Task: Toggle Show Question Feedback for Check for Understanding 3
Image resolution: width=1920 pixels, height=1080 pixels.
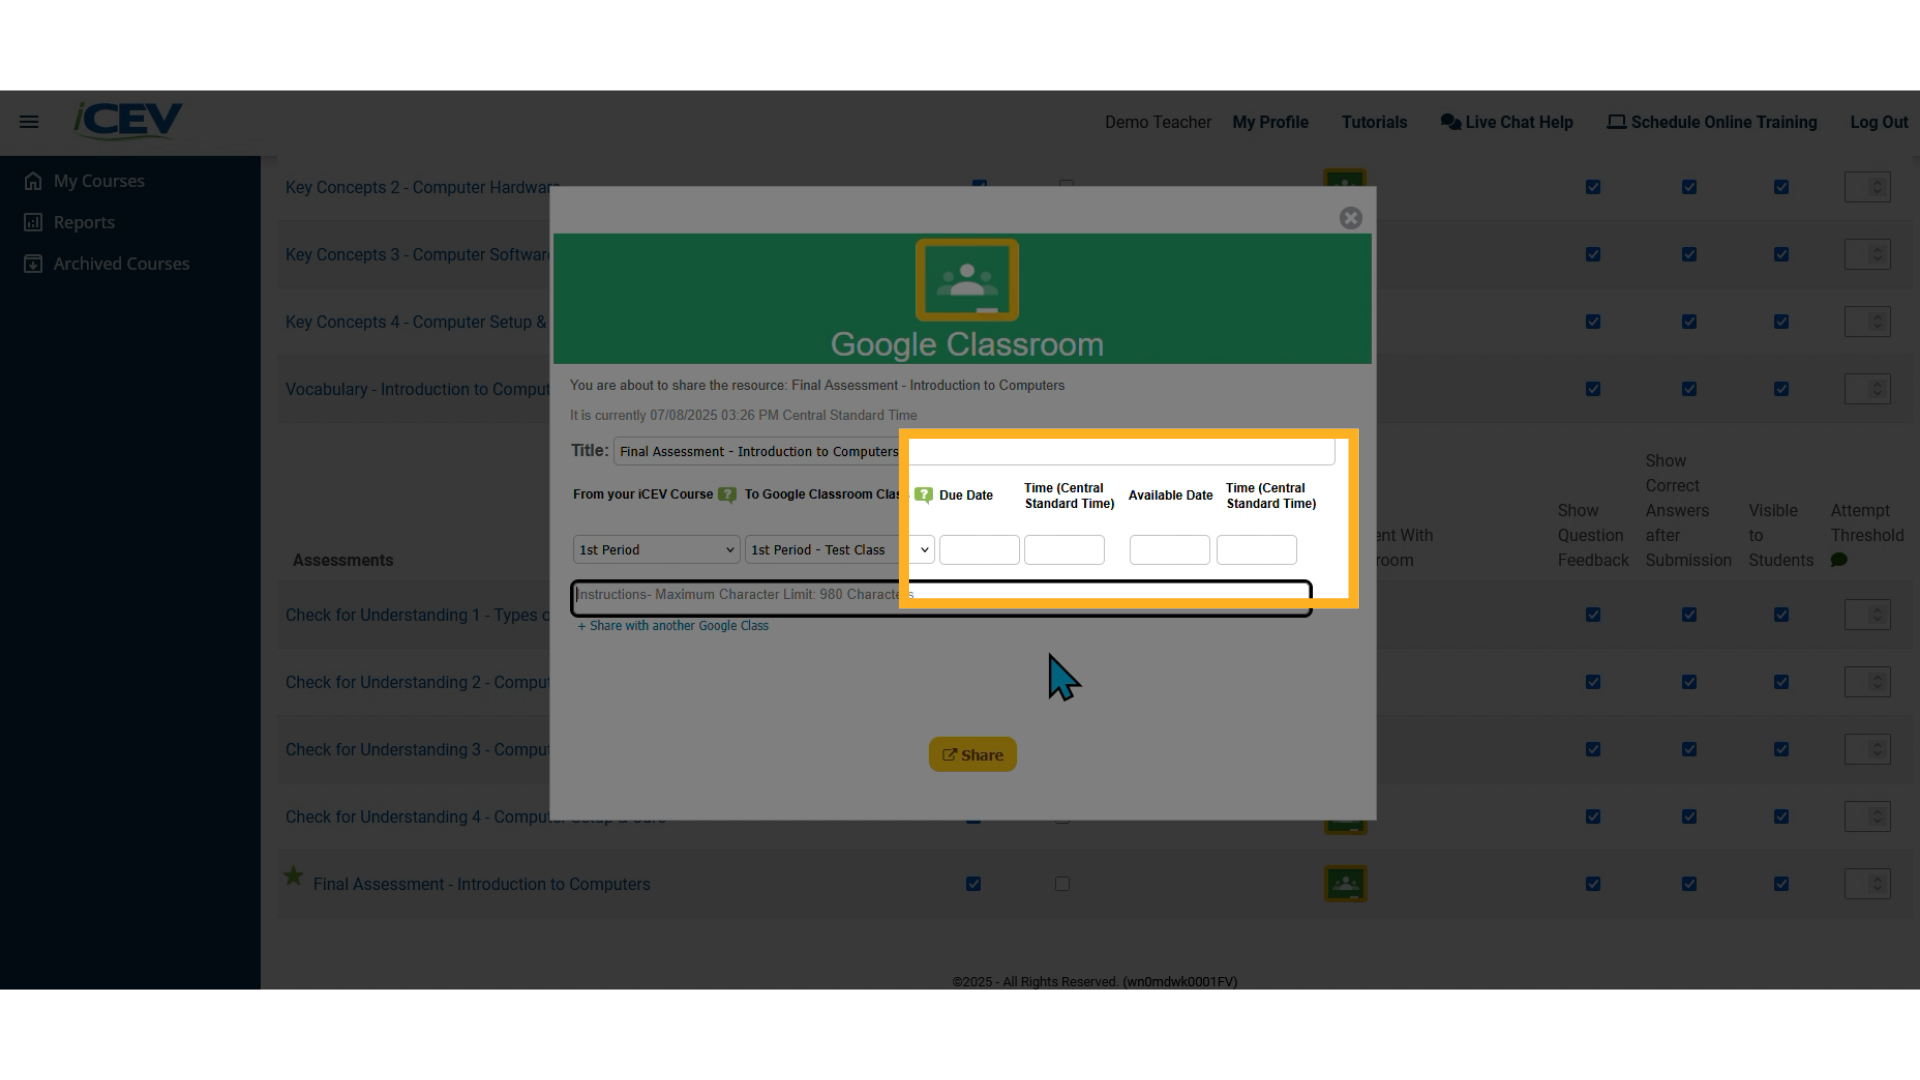Action: point(1593,750)
